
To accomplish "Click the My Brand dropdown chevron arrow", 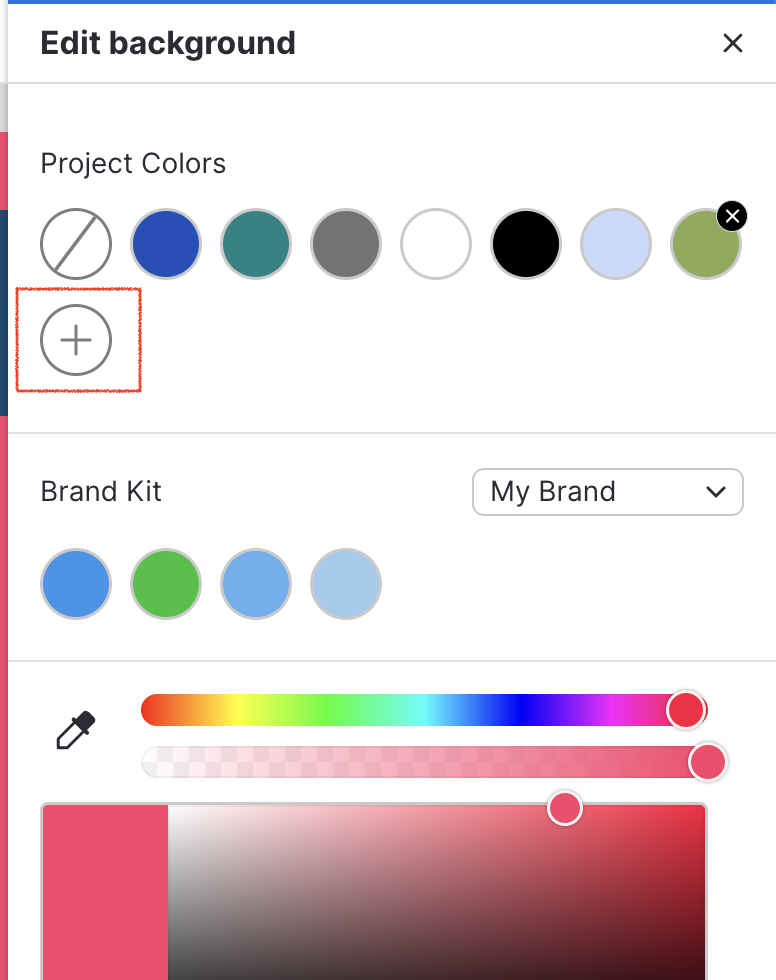I will 716,492.
